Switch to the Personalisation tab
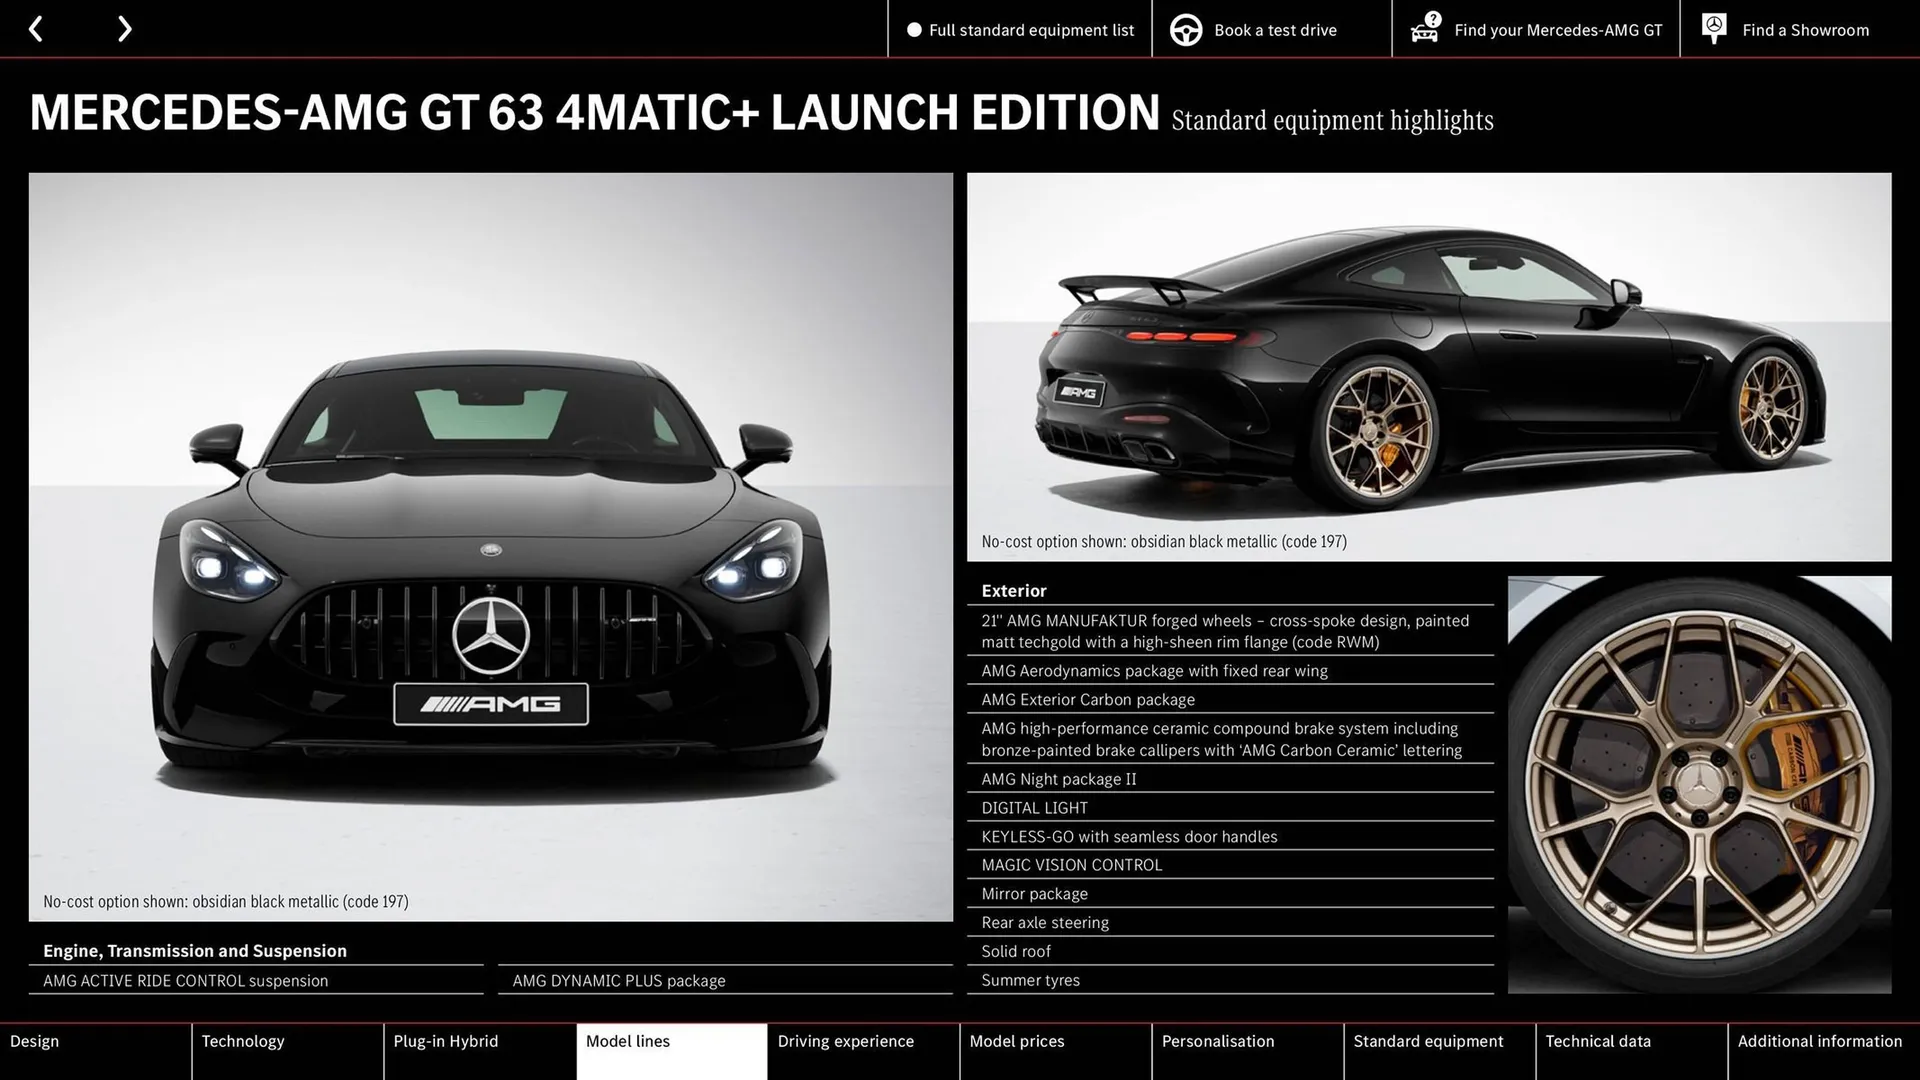 [1247, 1051]
